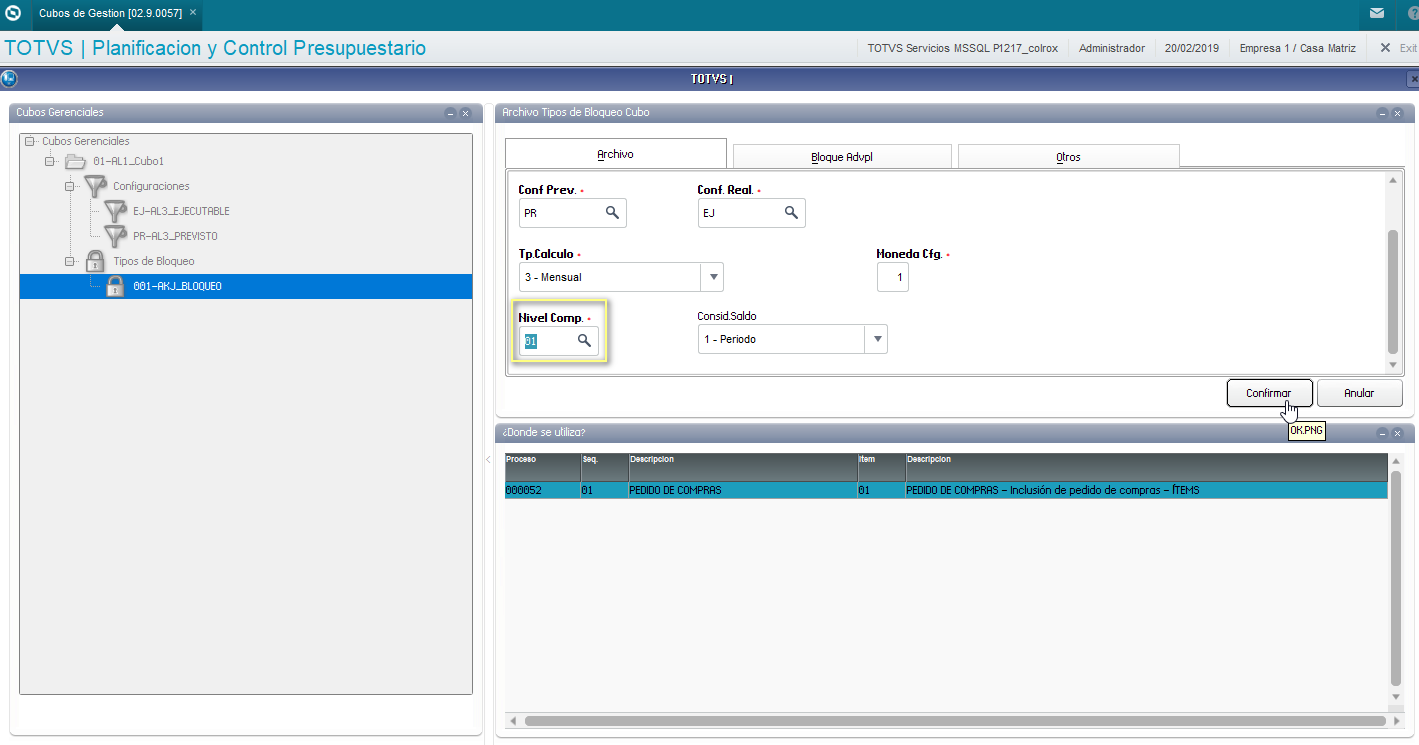Switch to the Otros tab

[1068, 157]
